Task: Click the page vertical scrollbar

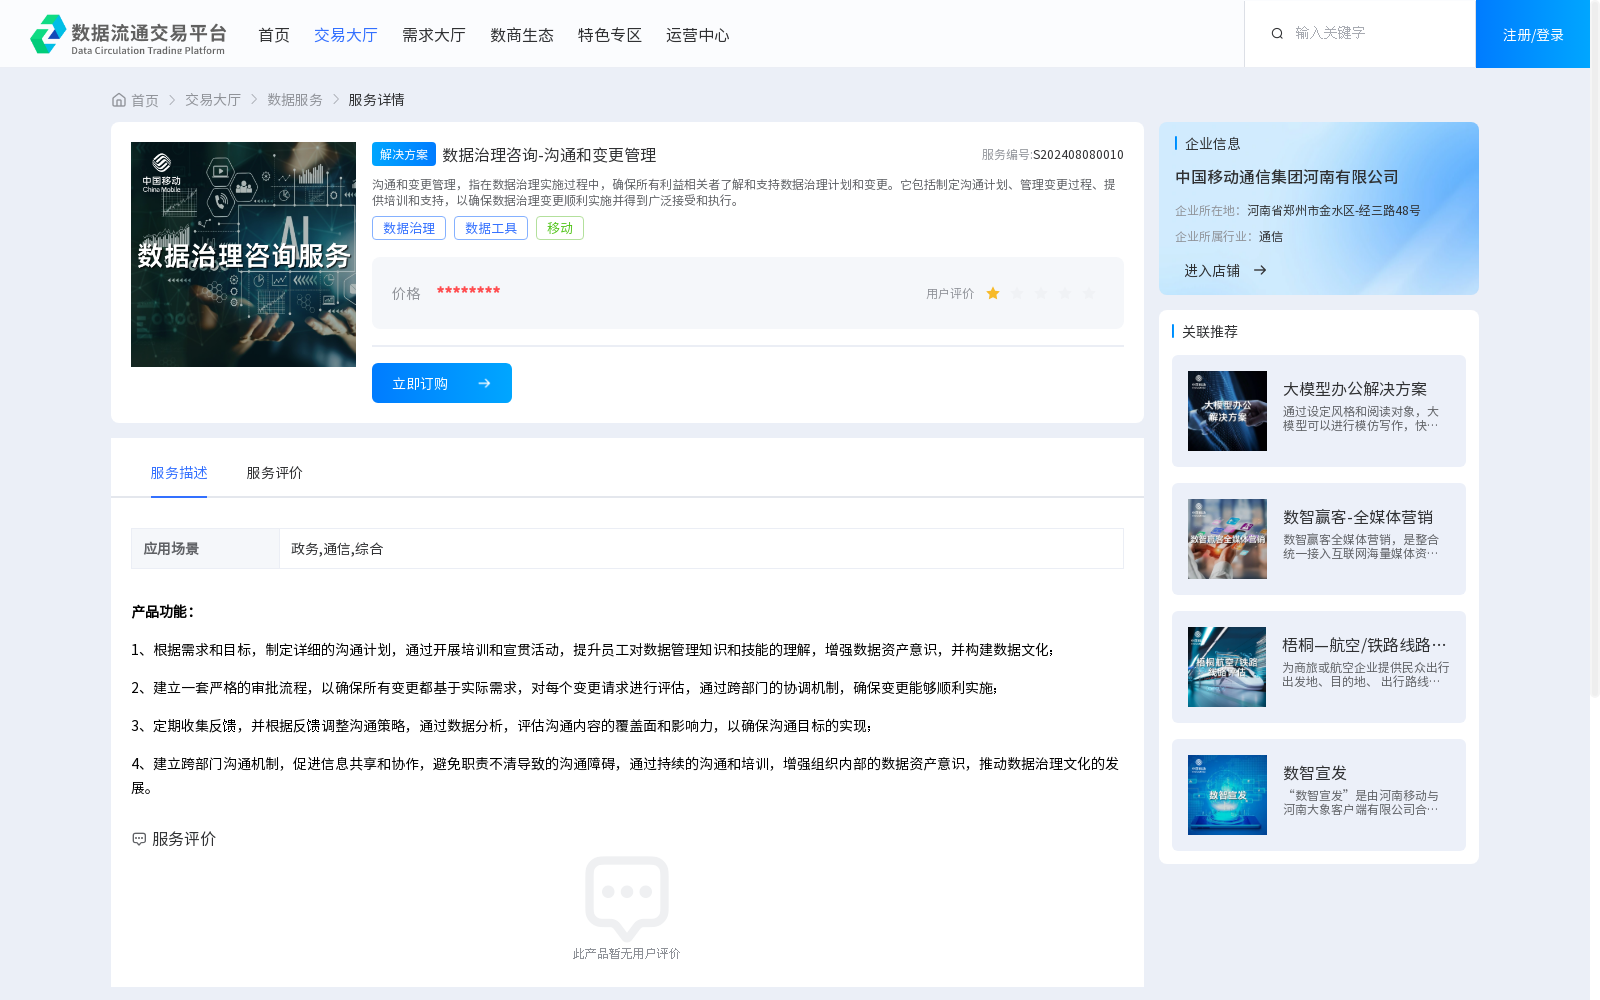Action: coord(1595,350)
